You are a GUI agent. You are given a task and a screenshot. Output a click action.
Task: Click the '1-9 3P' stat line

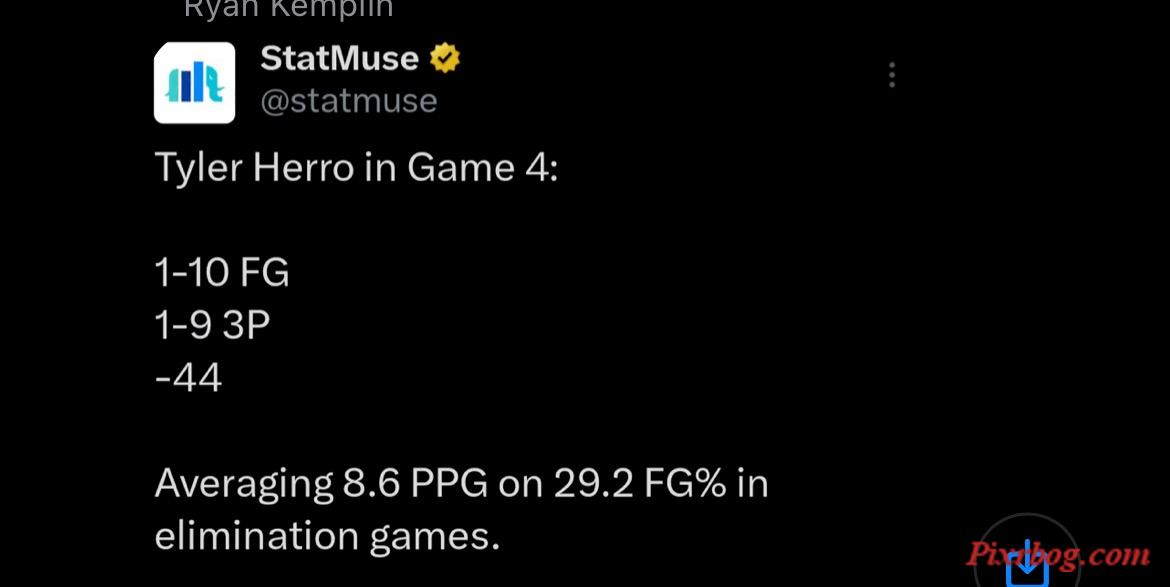[212, 325]
